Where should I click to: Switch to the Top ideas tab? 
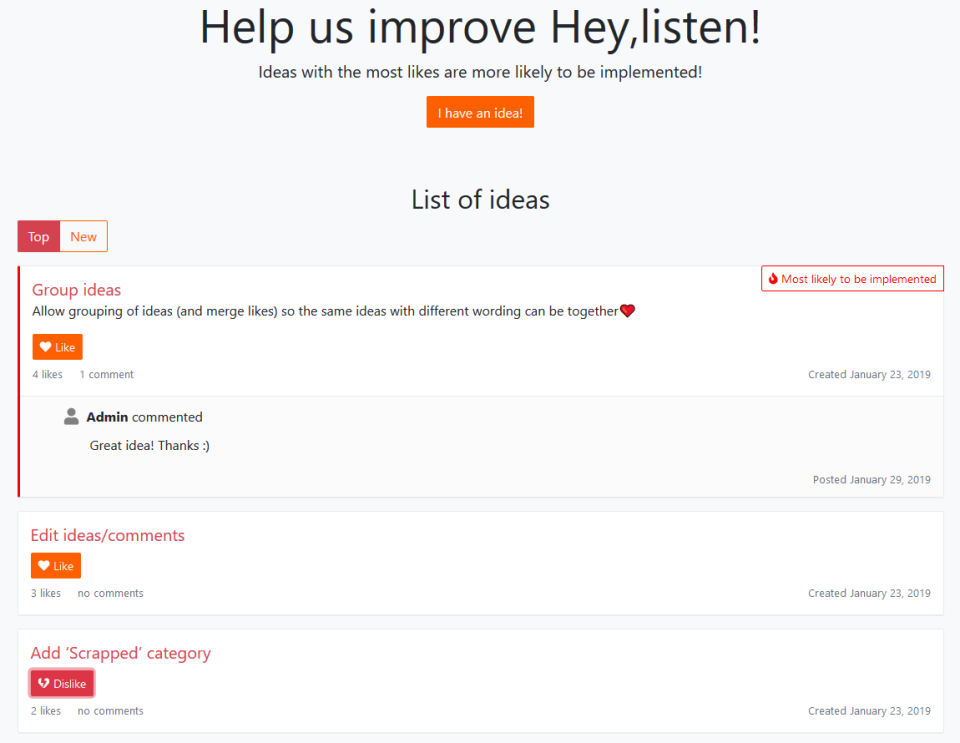(x=39, y=236)
